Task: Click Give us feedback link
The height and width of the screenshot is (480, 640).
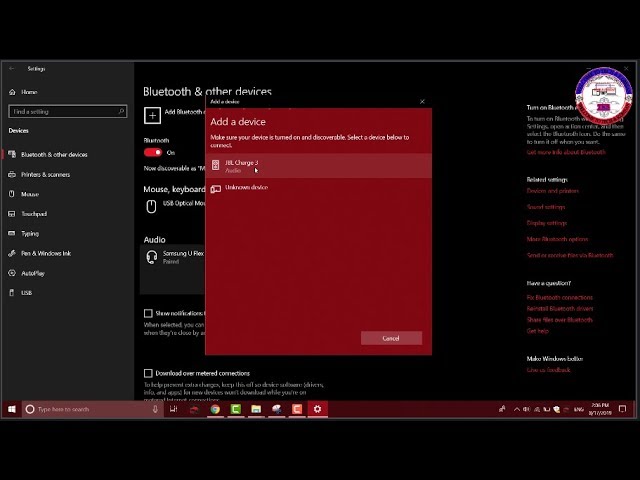Action: click(x=548, y=370)
